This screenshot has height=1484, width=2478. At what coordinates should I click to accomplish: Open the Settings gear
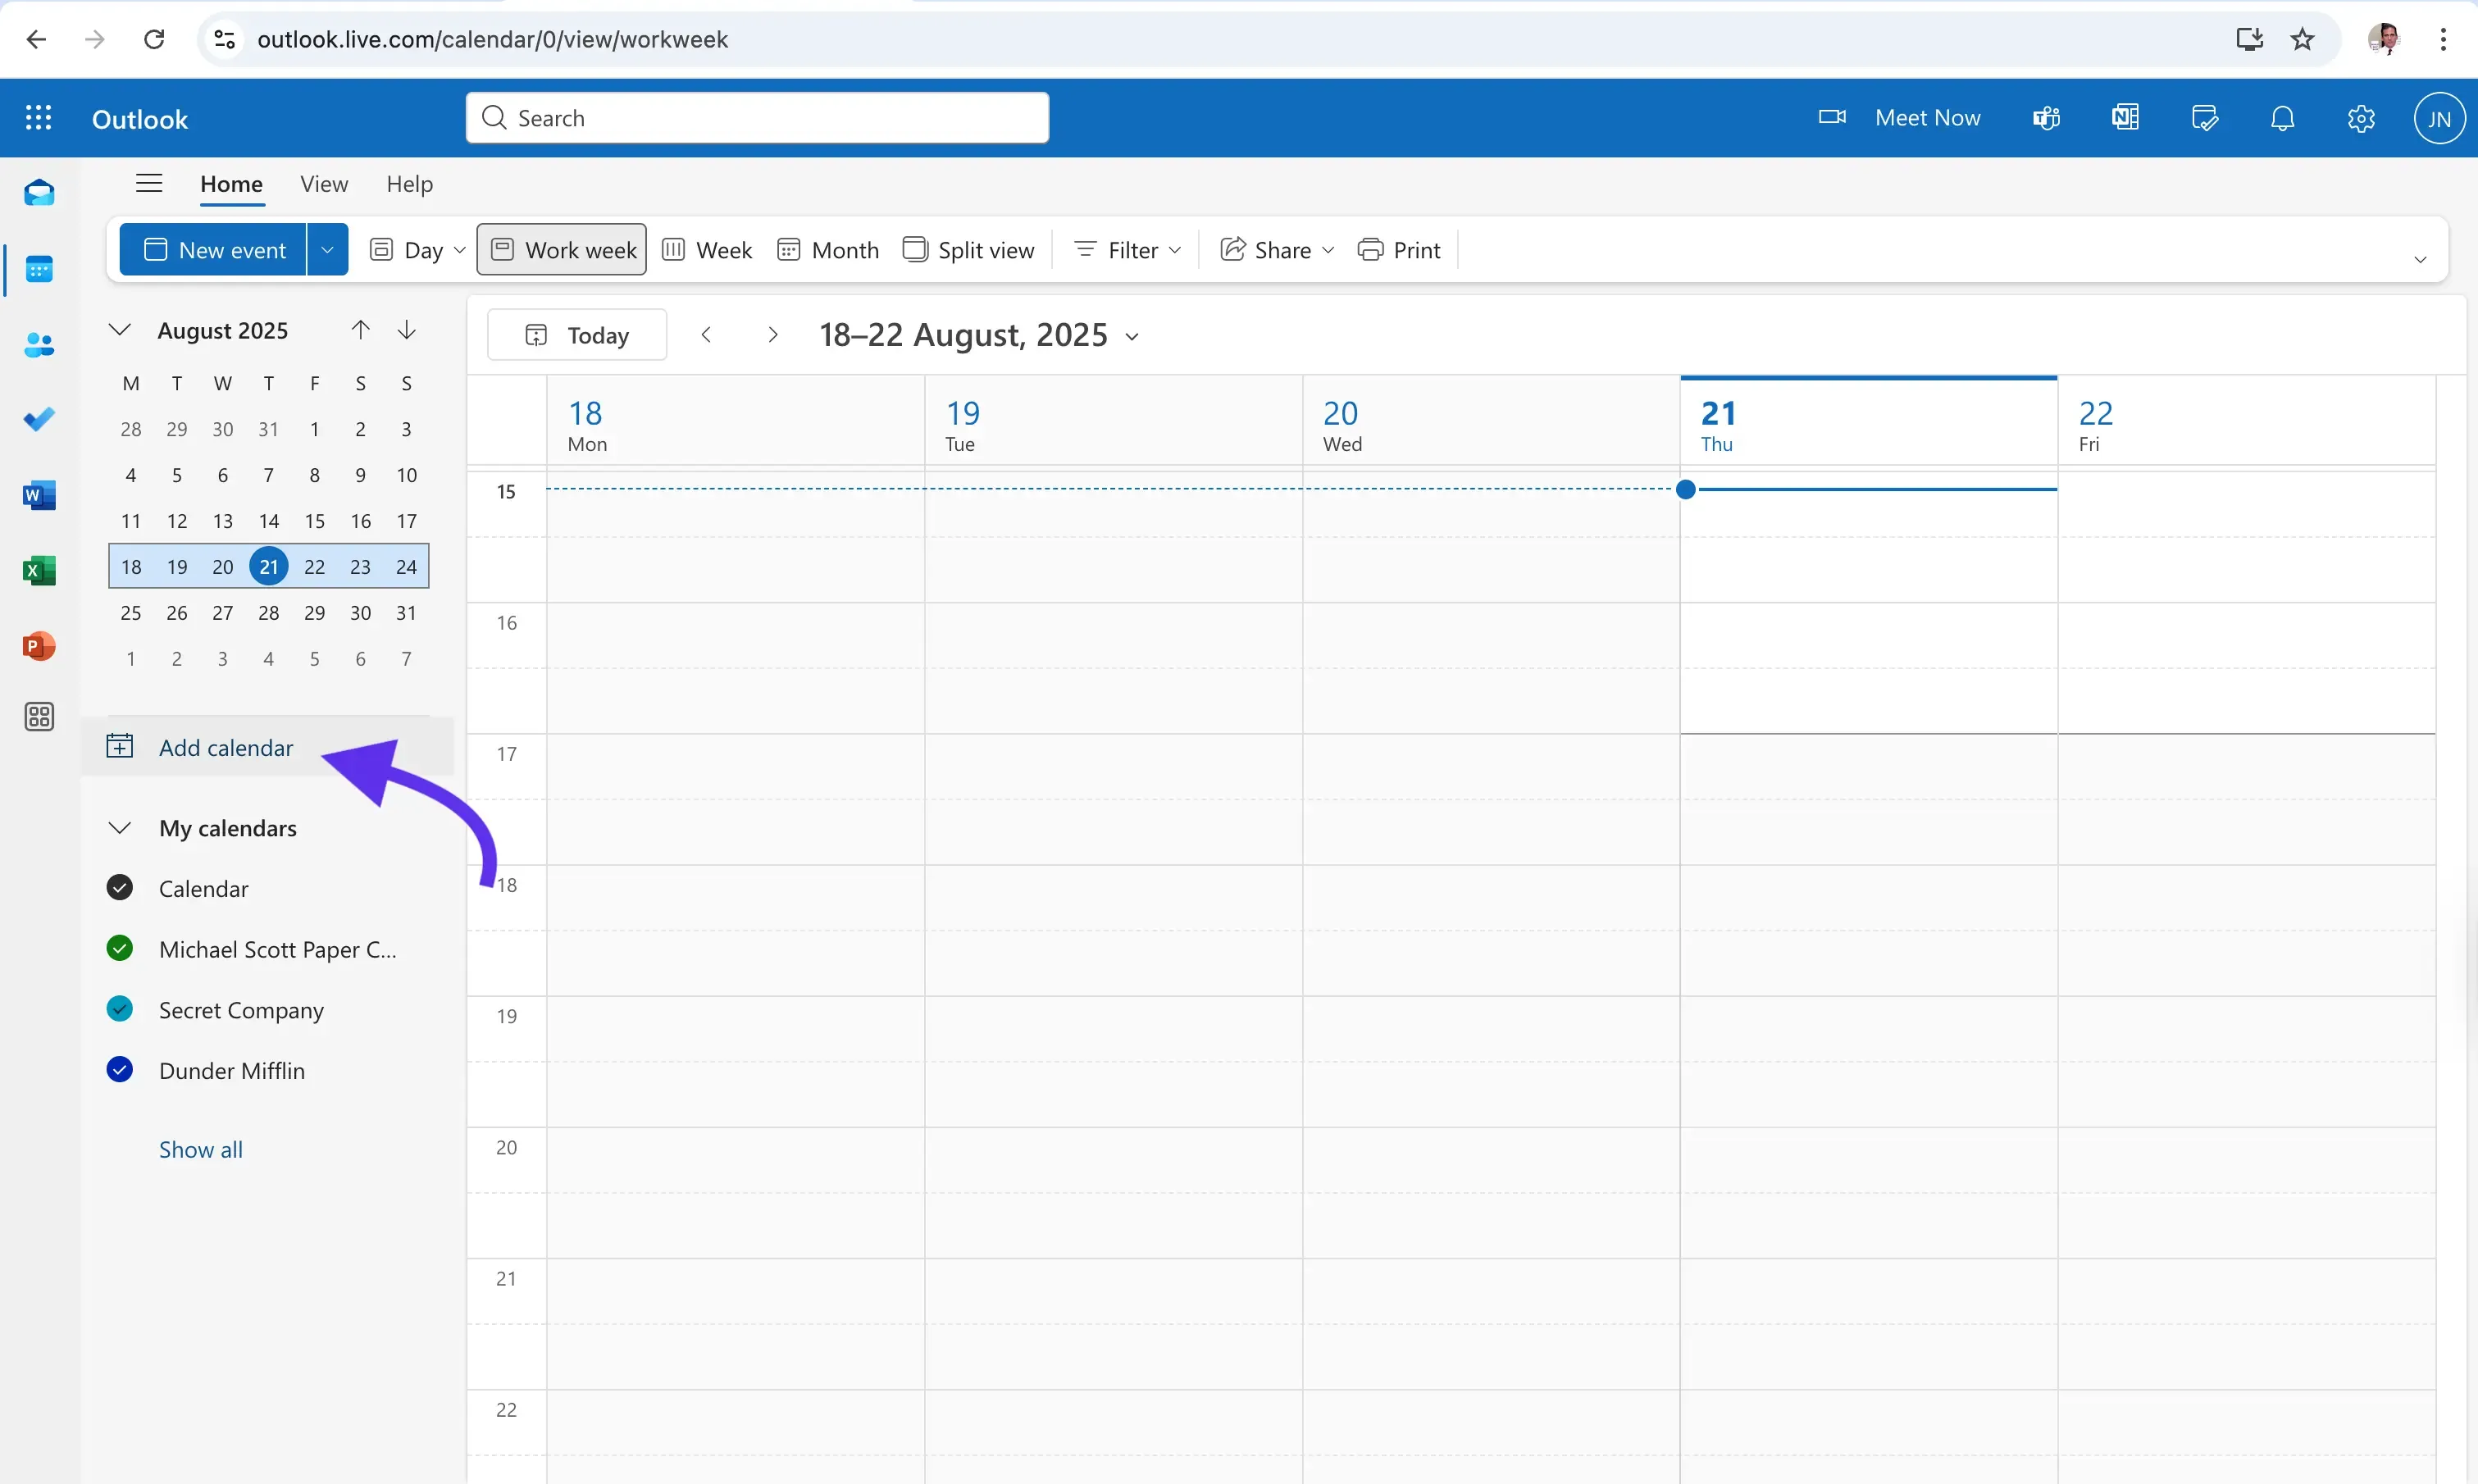click(x=2361, y=117)
